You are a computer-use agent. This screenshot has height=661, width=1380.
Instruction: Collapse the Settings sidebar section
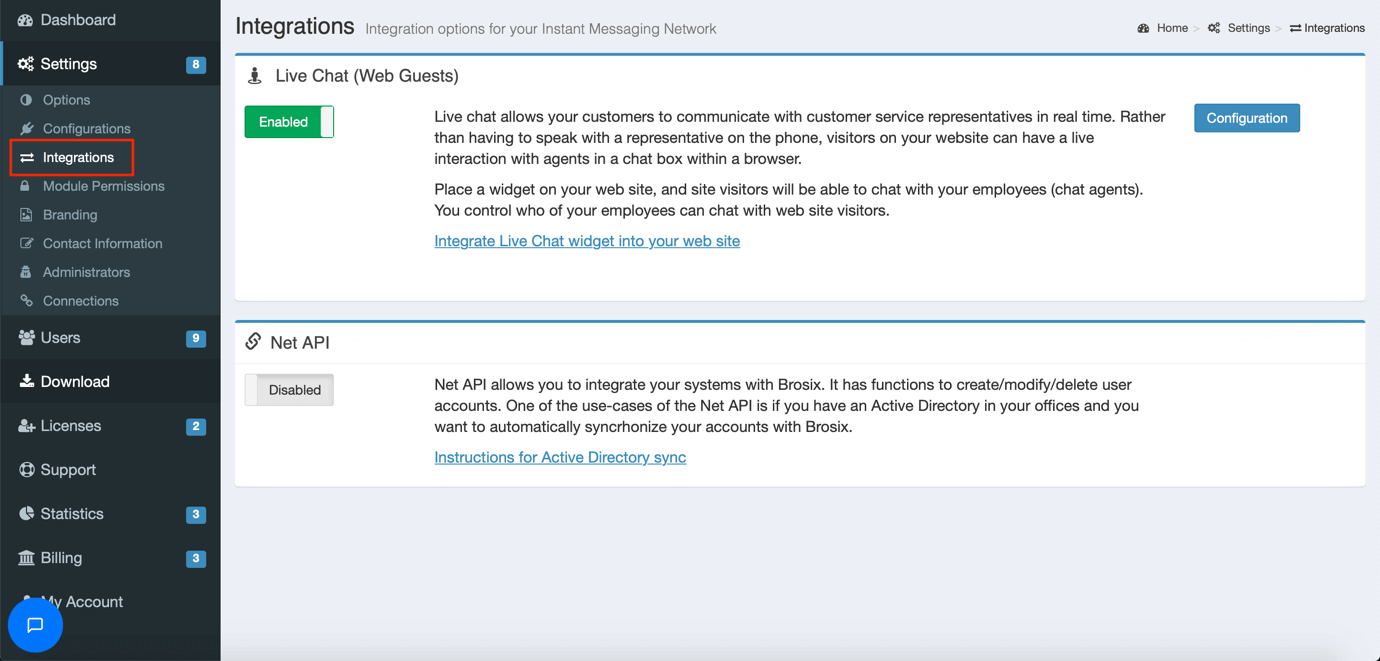[69, 64]
